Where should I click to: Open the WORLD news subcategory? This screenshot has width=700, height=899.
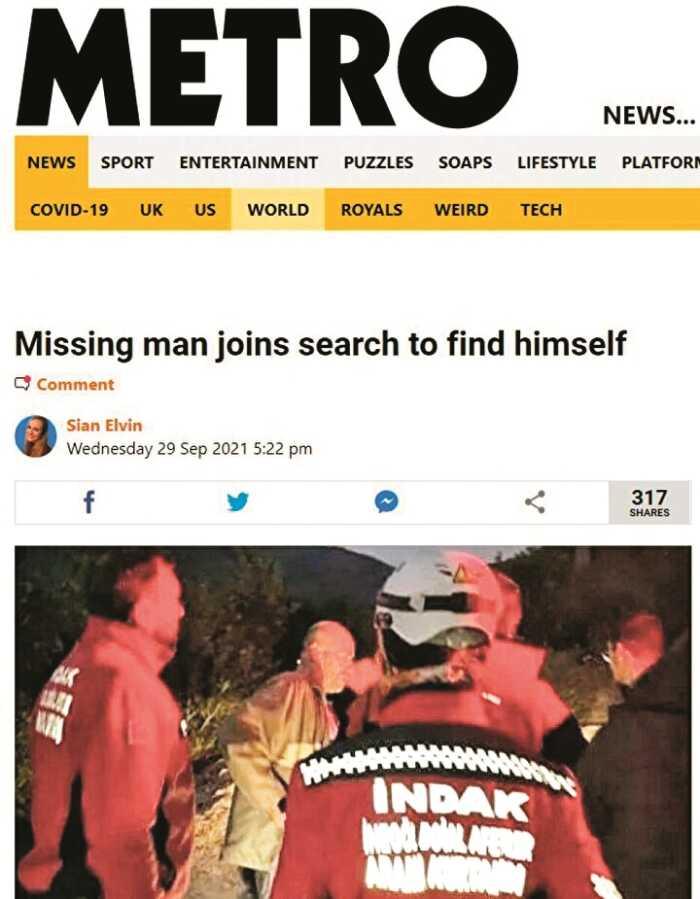[278, 210]
